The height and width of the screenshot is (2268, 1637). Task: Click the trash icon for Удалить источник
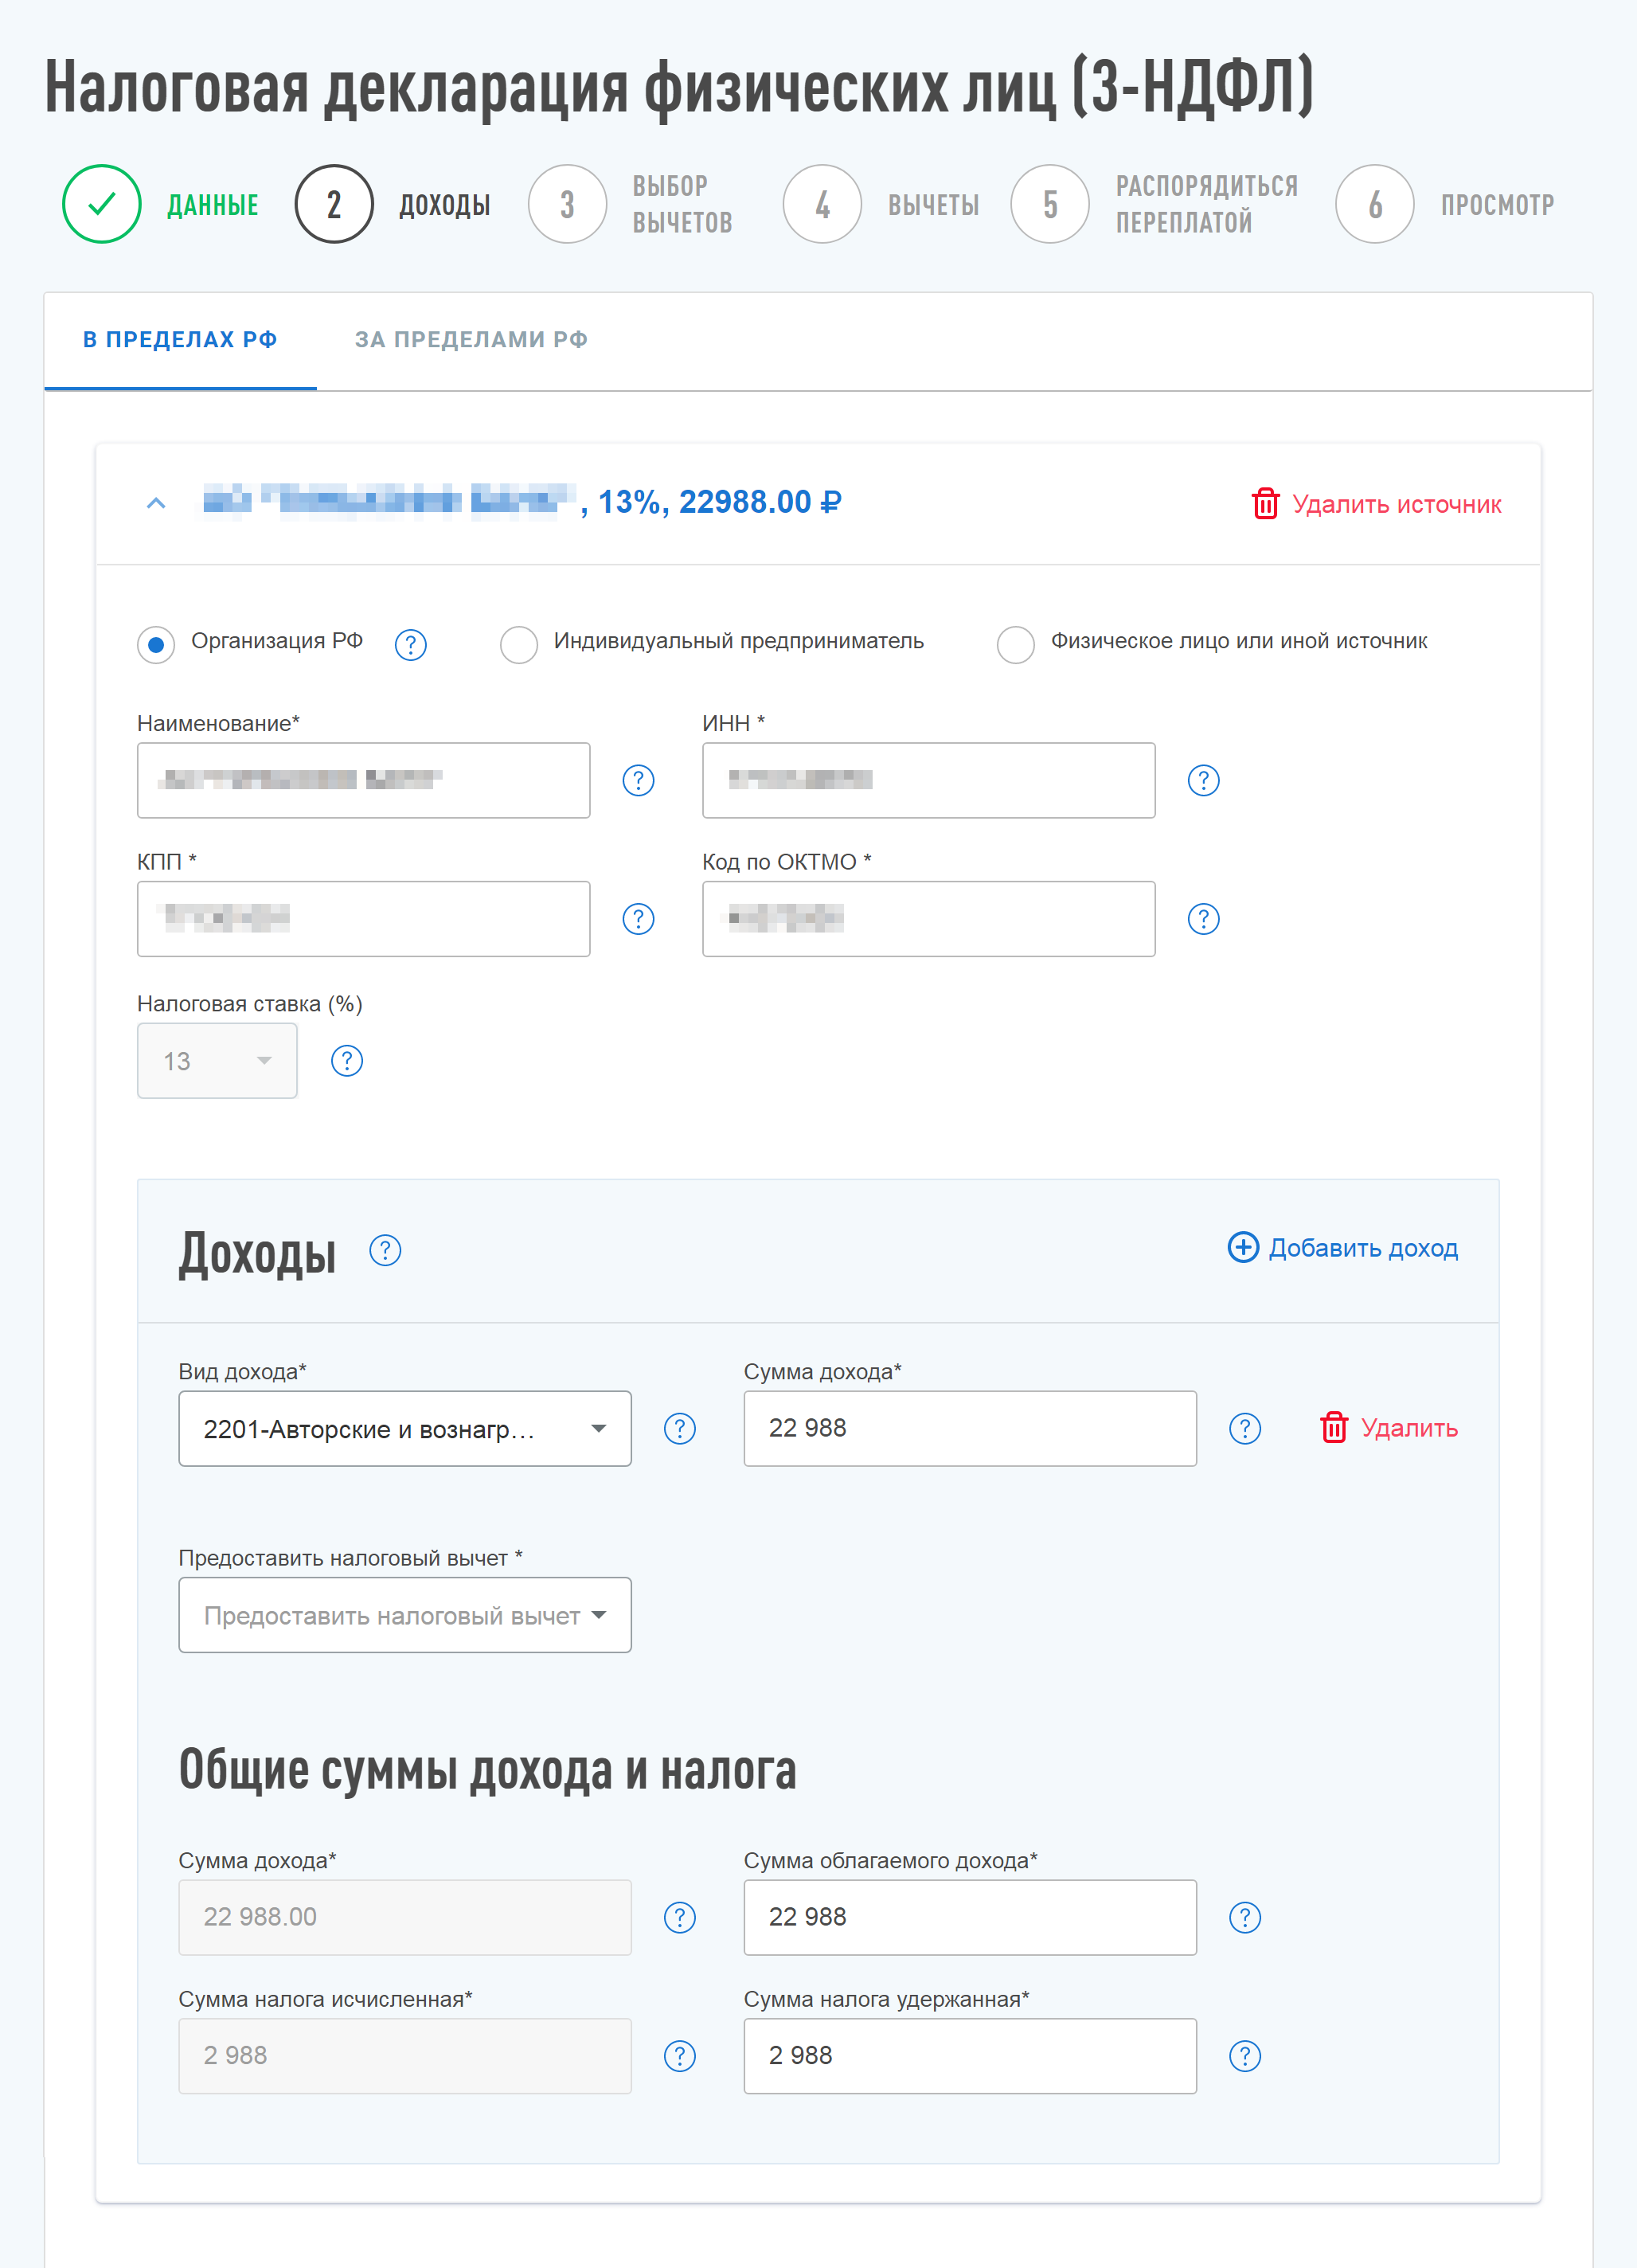pyautogui.click(x=1266, y=503)
